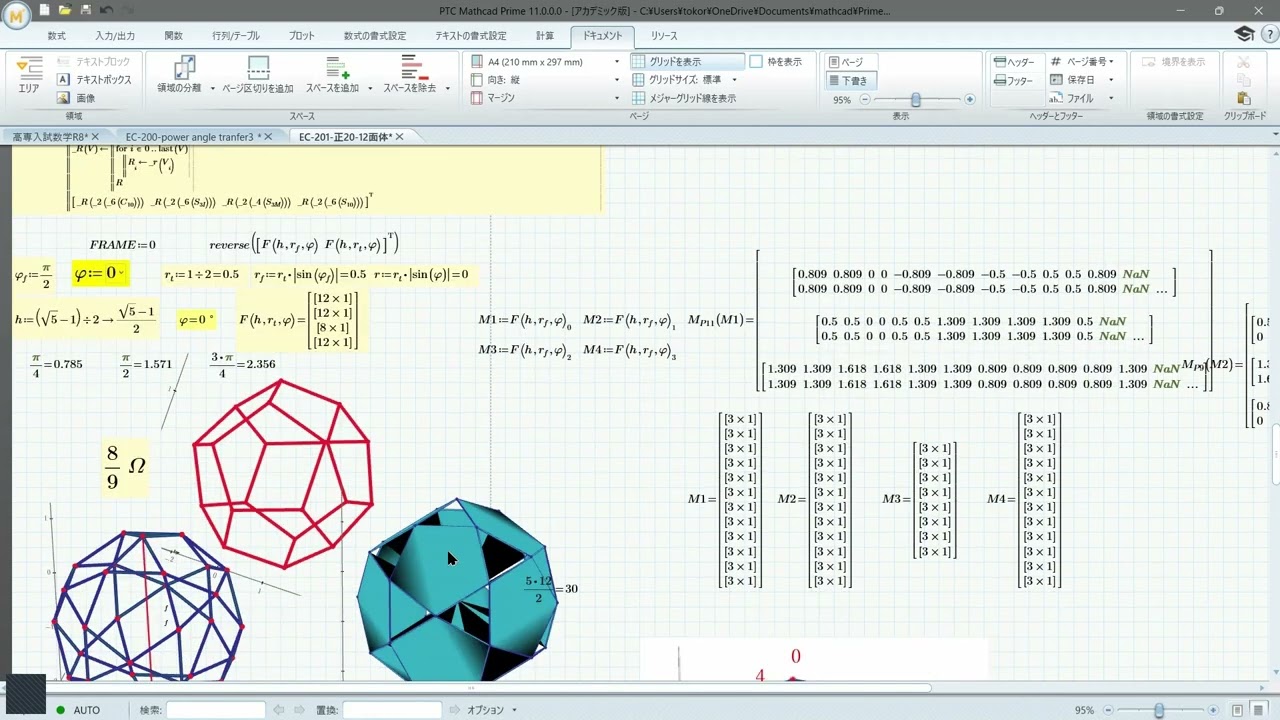Image resolution: width=1280 pixels, height=720 pixels.
Task: Click the red dodecahedron wireframe plot
Action: tap(283, 473)
